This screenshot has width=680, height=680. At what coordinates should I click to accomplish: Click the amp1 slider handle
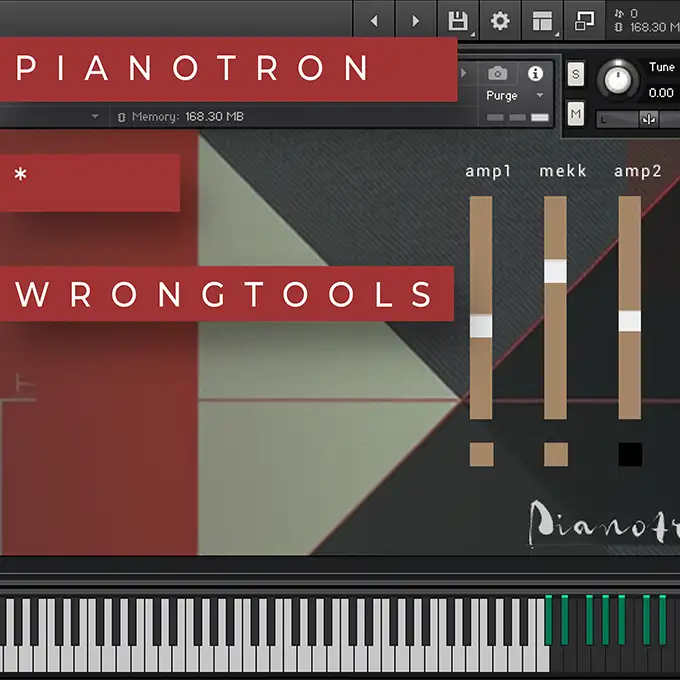point(481,326)
